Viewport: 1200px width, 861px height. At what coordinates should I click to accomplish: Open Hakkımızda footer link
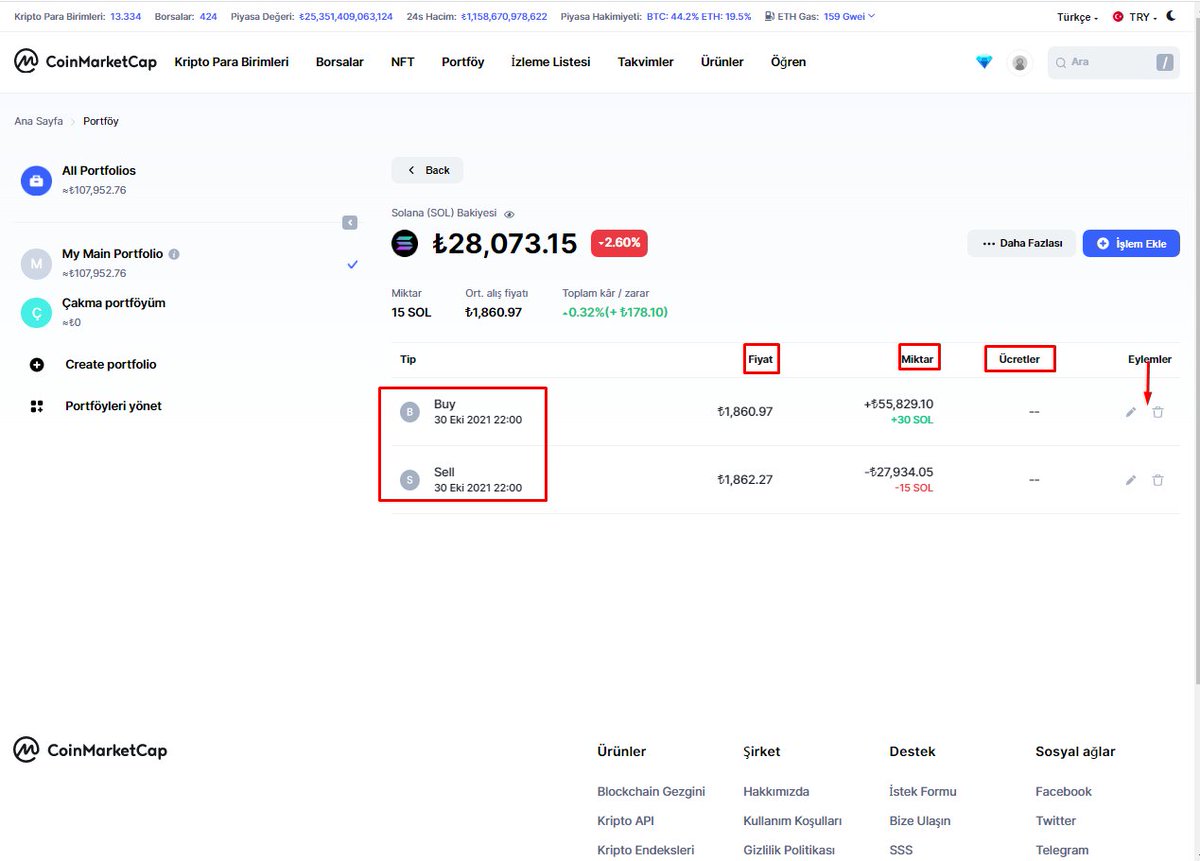(776, 791)
